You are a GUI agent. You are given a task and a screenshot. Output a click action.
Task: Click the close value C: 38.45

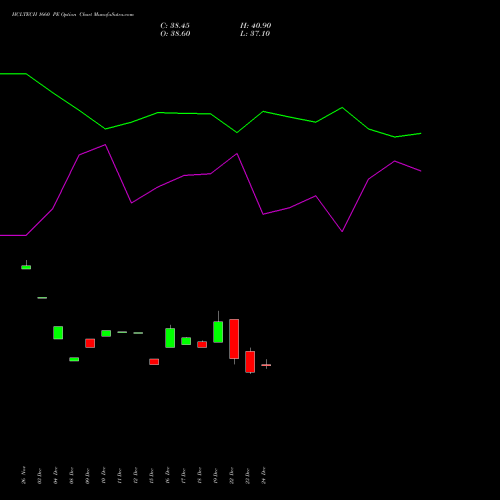tap(175, 26)
